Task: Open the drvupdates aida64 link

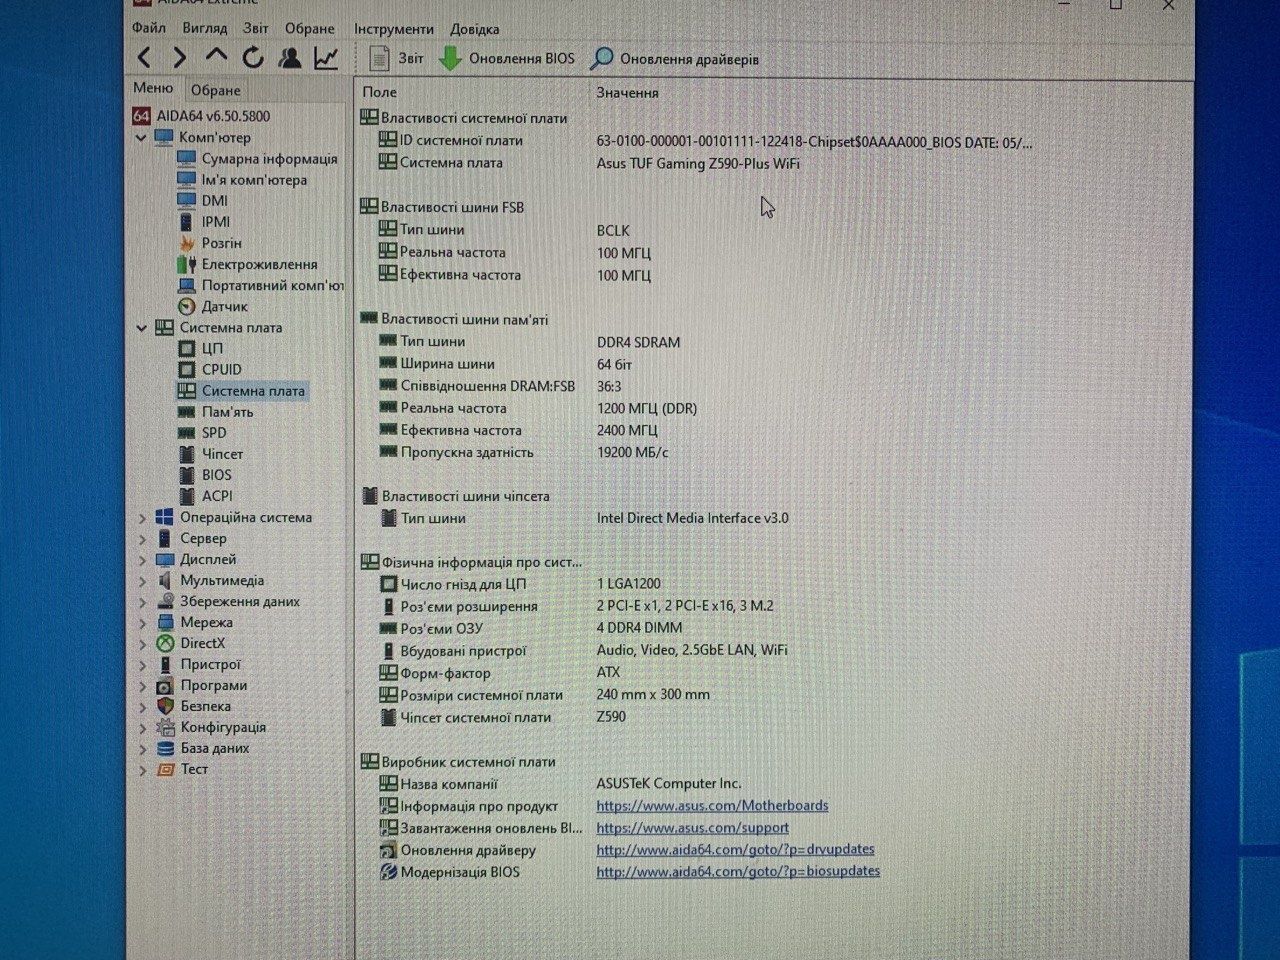Action: [x=735, y=849]
